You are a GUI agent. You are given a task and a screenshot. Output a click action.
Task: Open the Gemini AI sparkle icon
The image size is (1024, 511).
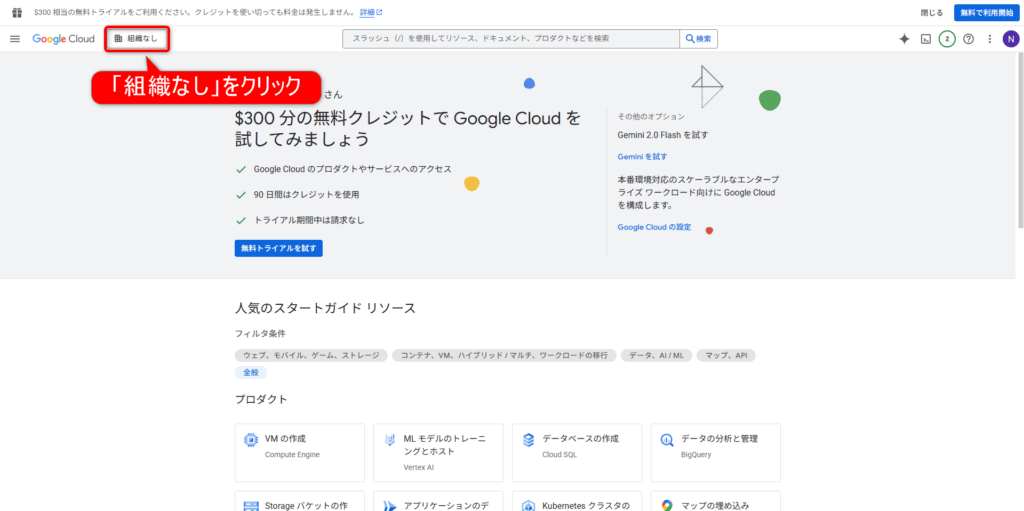pyautogui.click(x=904, y=39)
